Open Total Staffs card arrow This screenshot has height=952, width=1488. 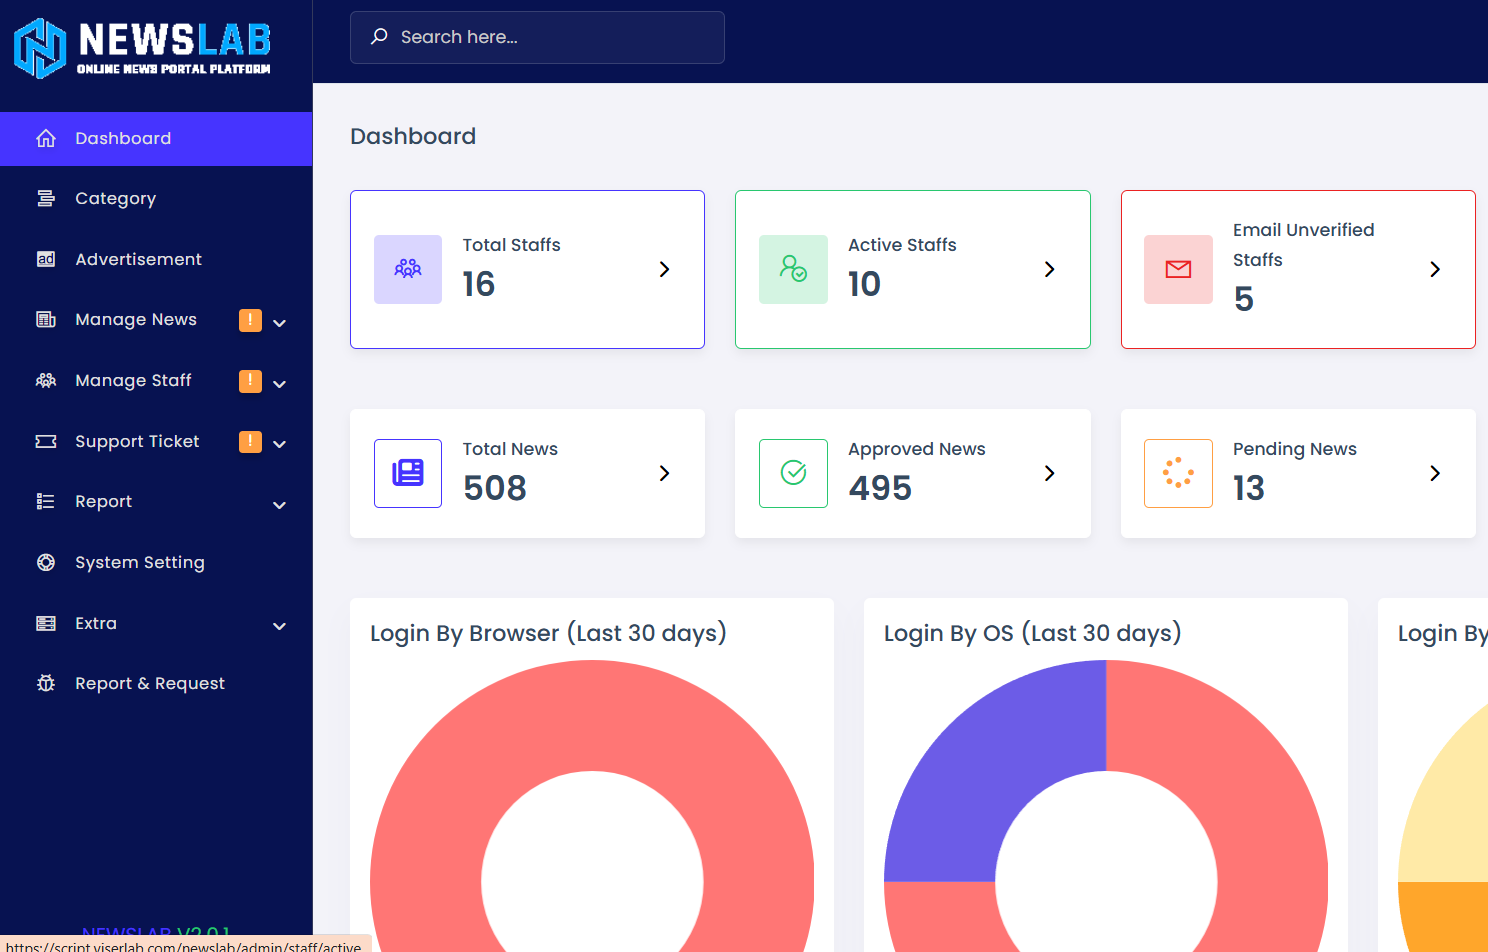(x=665, y=269)
